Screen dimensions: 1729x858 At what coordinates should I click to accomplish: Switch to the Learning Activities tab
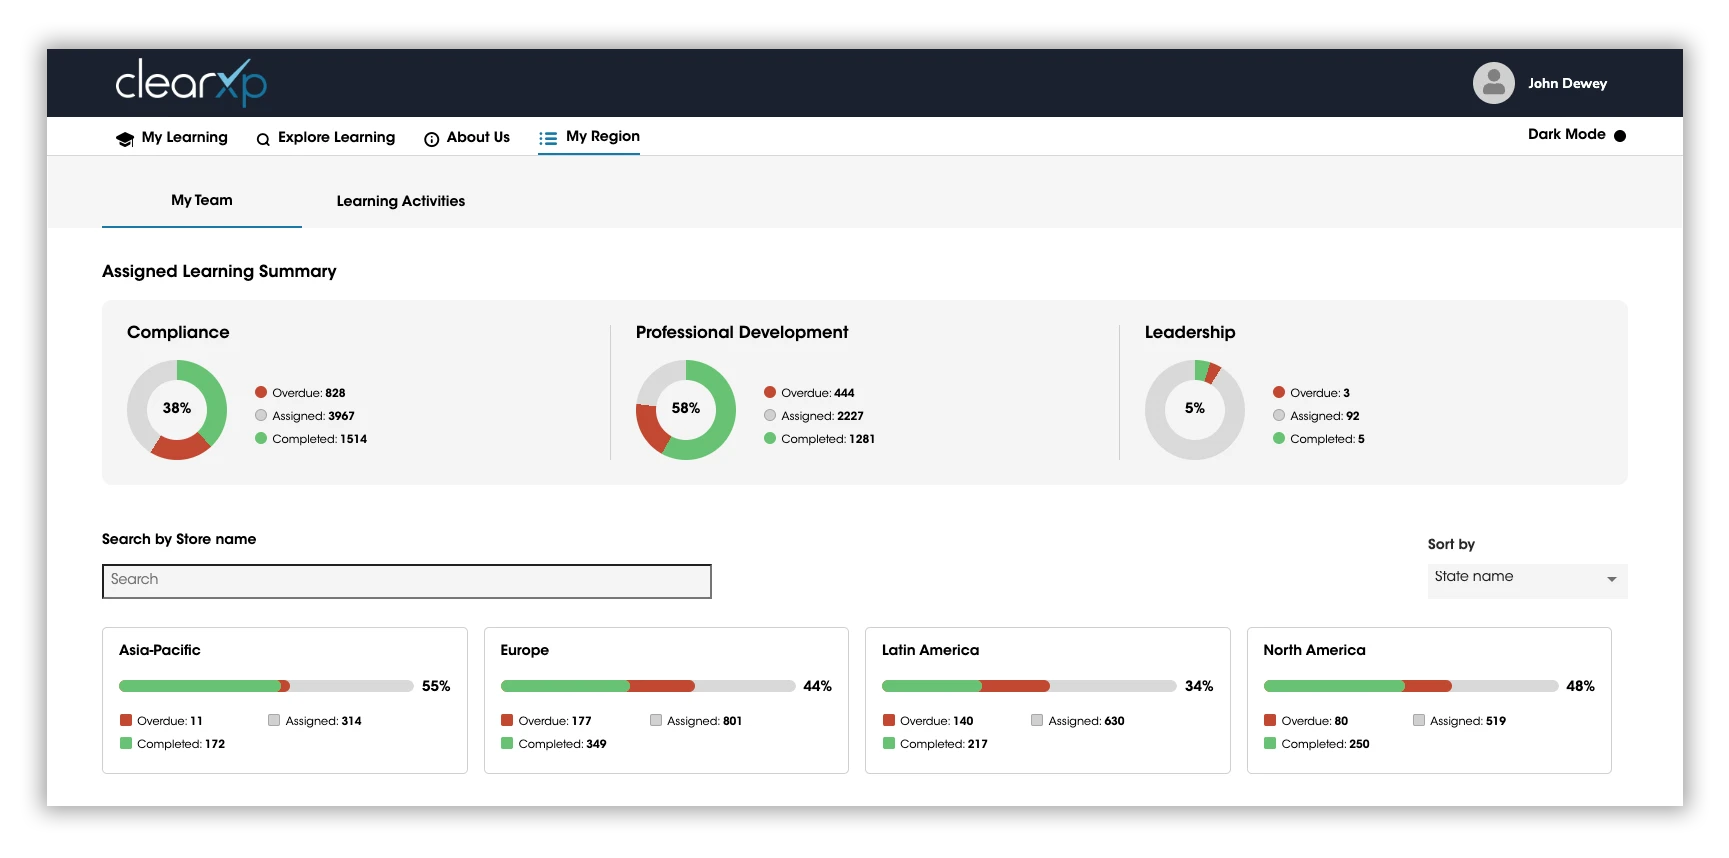coord(400,201)
